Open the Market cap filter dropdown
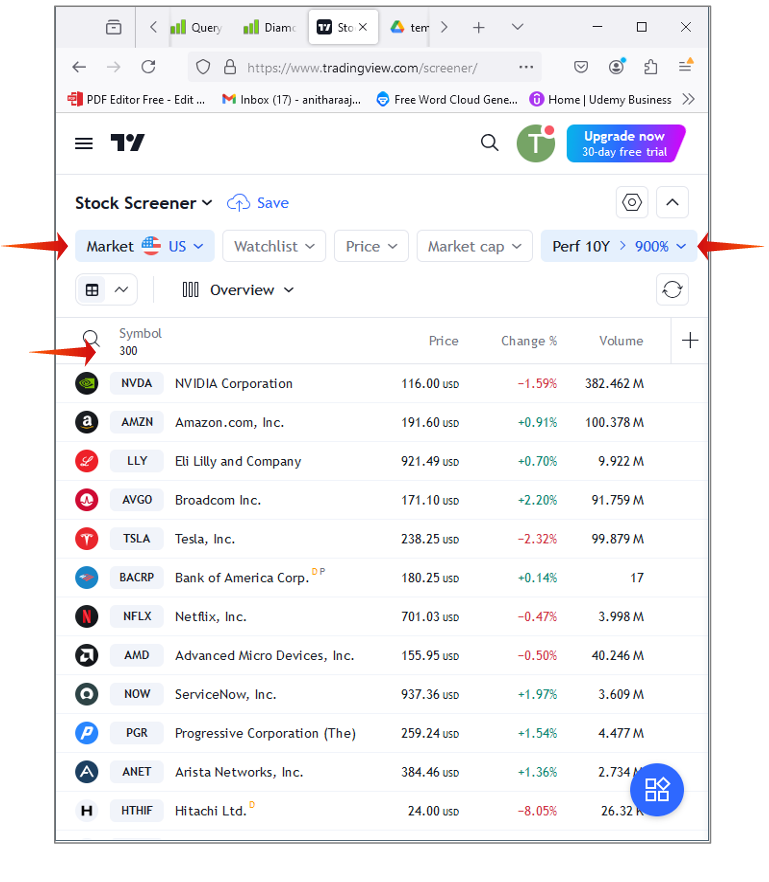The height and width of the screenshot is (882, 769). click(x=474, y=246)
